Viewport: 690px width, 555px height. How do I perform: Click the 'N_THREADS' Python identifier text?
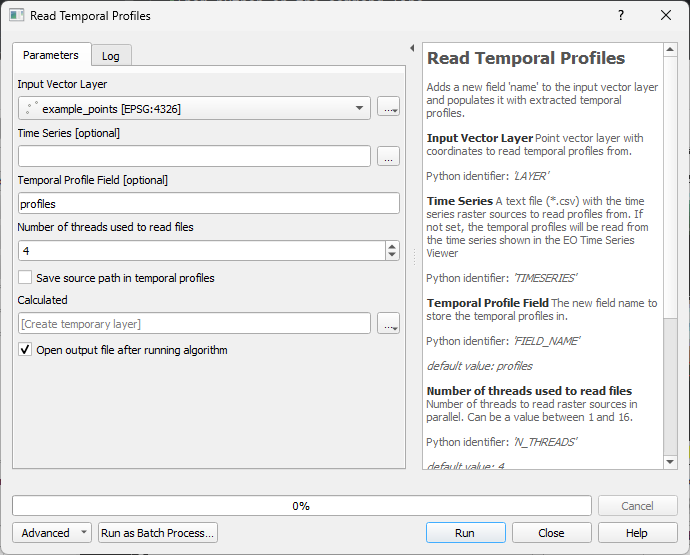(x=546, y=442)
